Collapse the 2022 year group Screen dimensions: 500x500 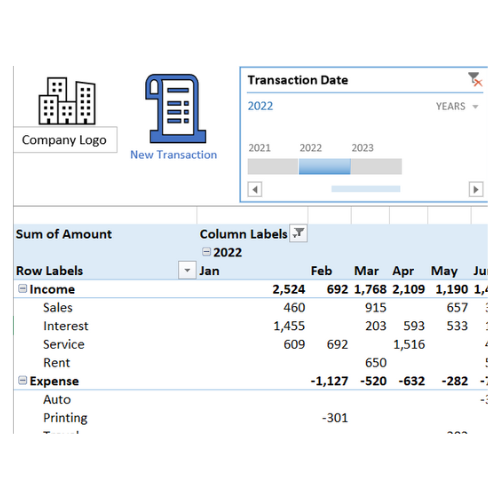click(206, 252)
